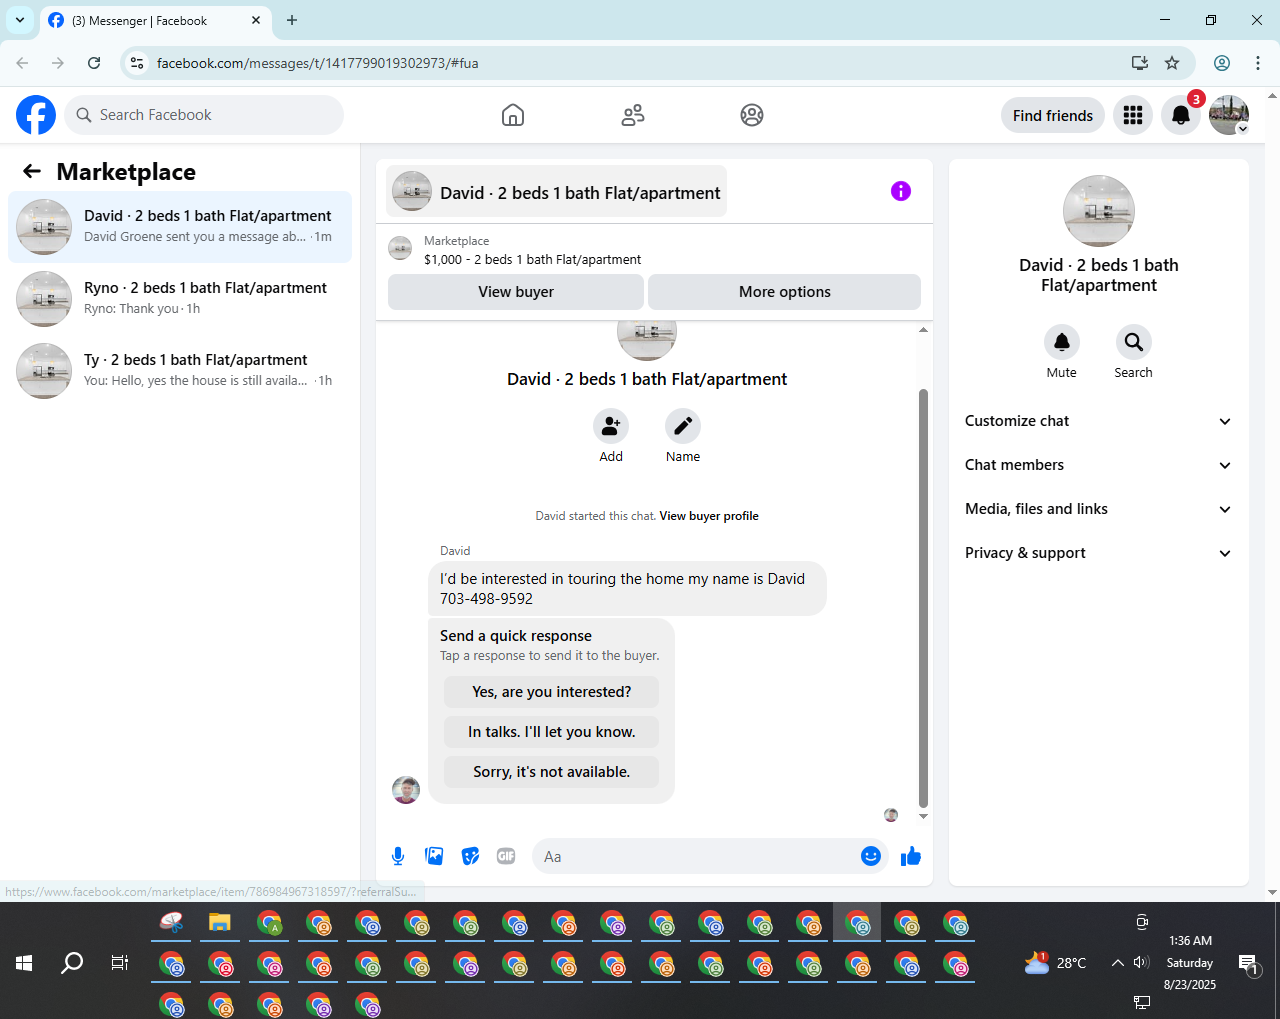Open a new Chrome tab
The image size is (1280, 1019).
click(x=292, y=20)
